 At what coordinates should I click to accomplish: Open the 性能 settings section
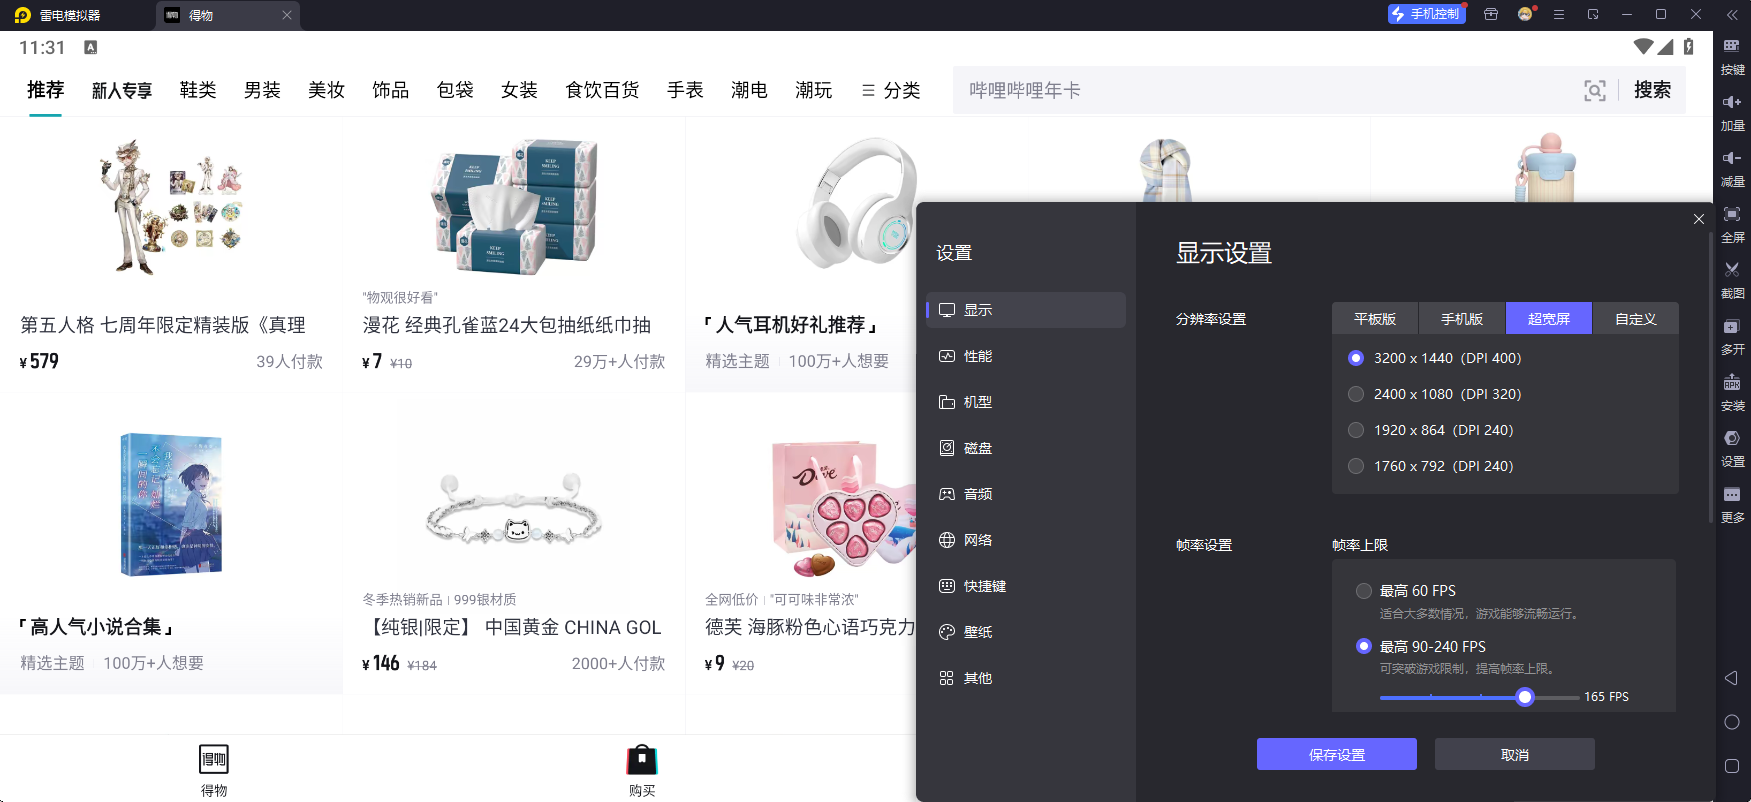[x=1026, y=356]
